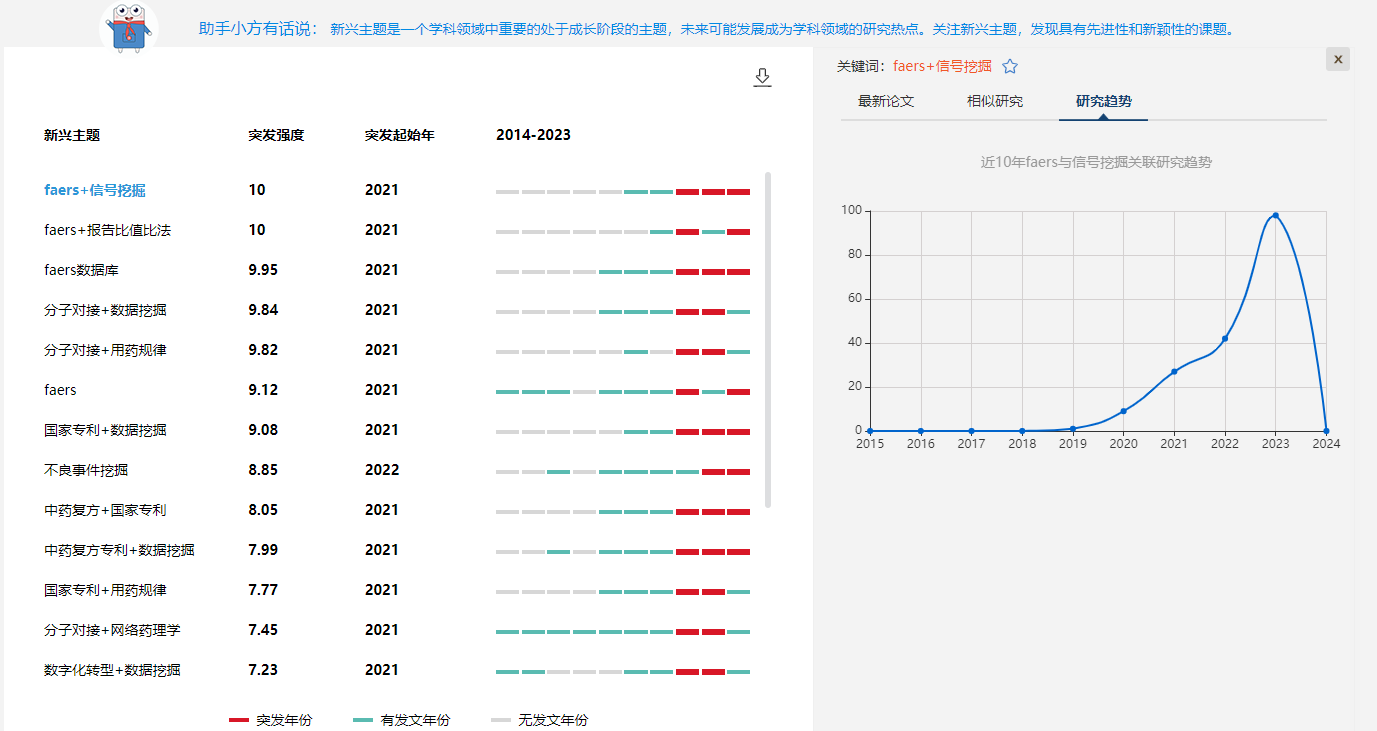Open the faers+报告比值比法 topic
Viewport: 1377px width, 731px height.
[107, 230]
